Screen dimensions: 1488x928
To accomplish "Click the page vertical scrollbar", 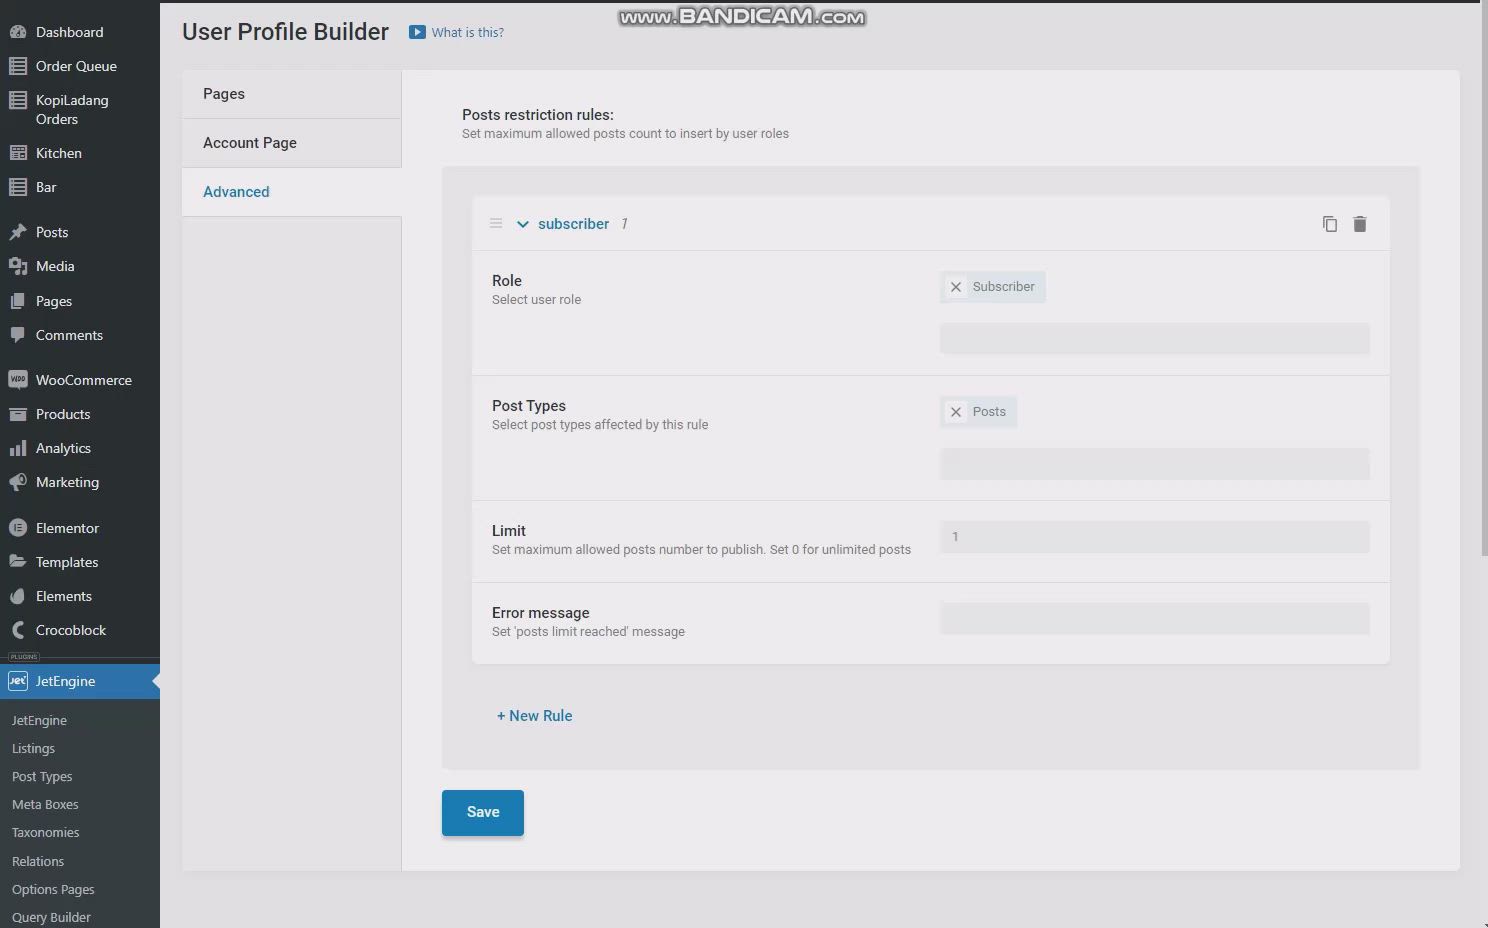I will pyautogui.click(x=1483, y=300).
